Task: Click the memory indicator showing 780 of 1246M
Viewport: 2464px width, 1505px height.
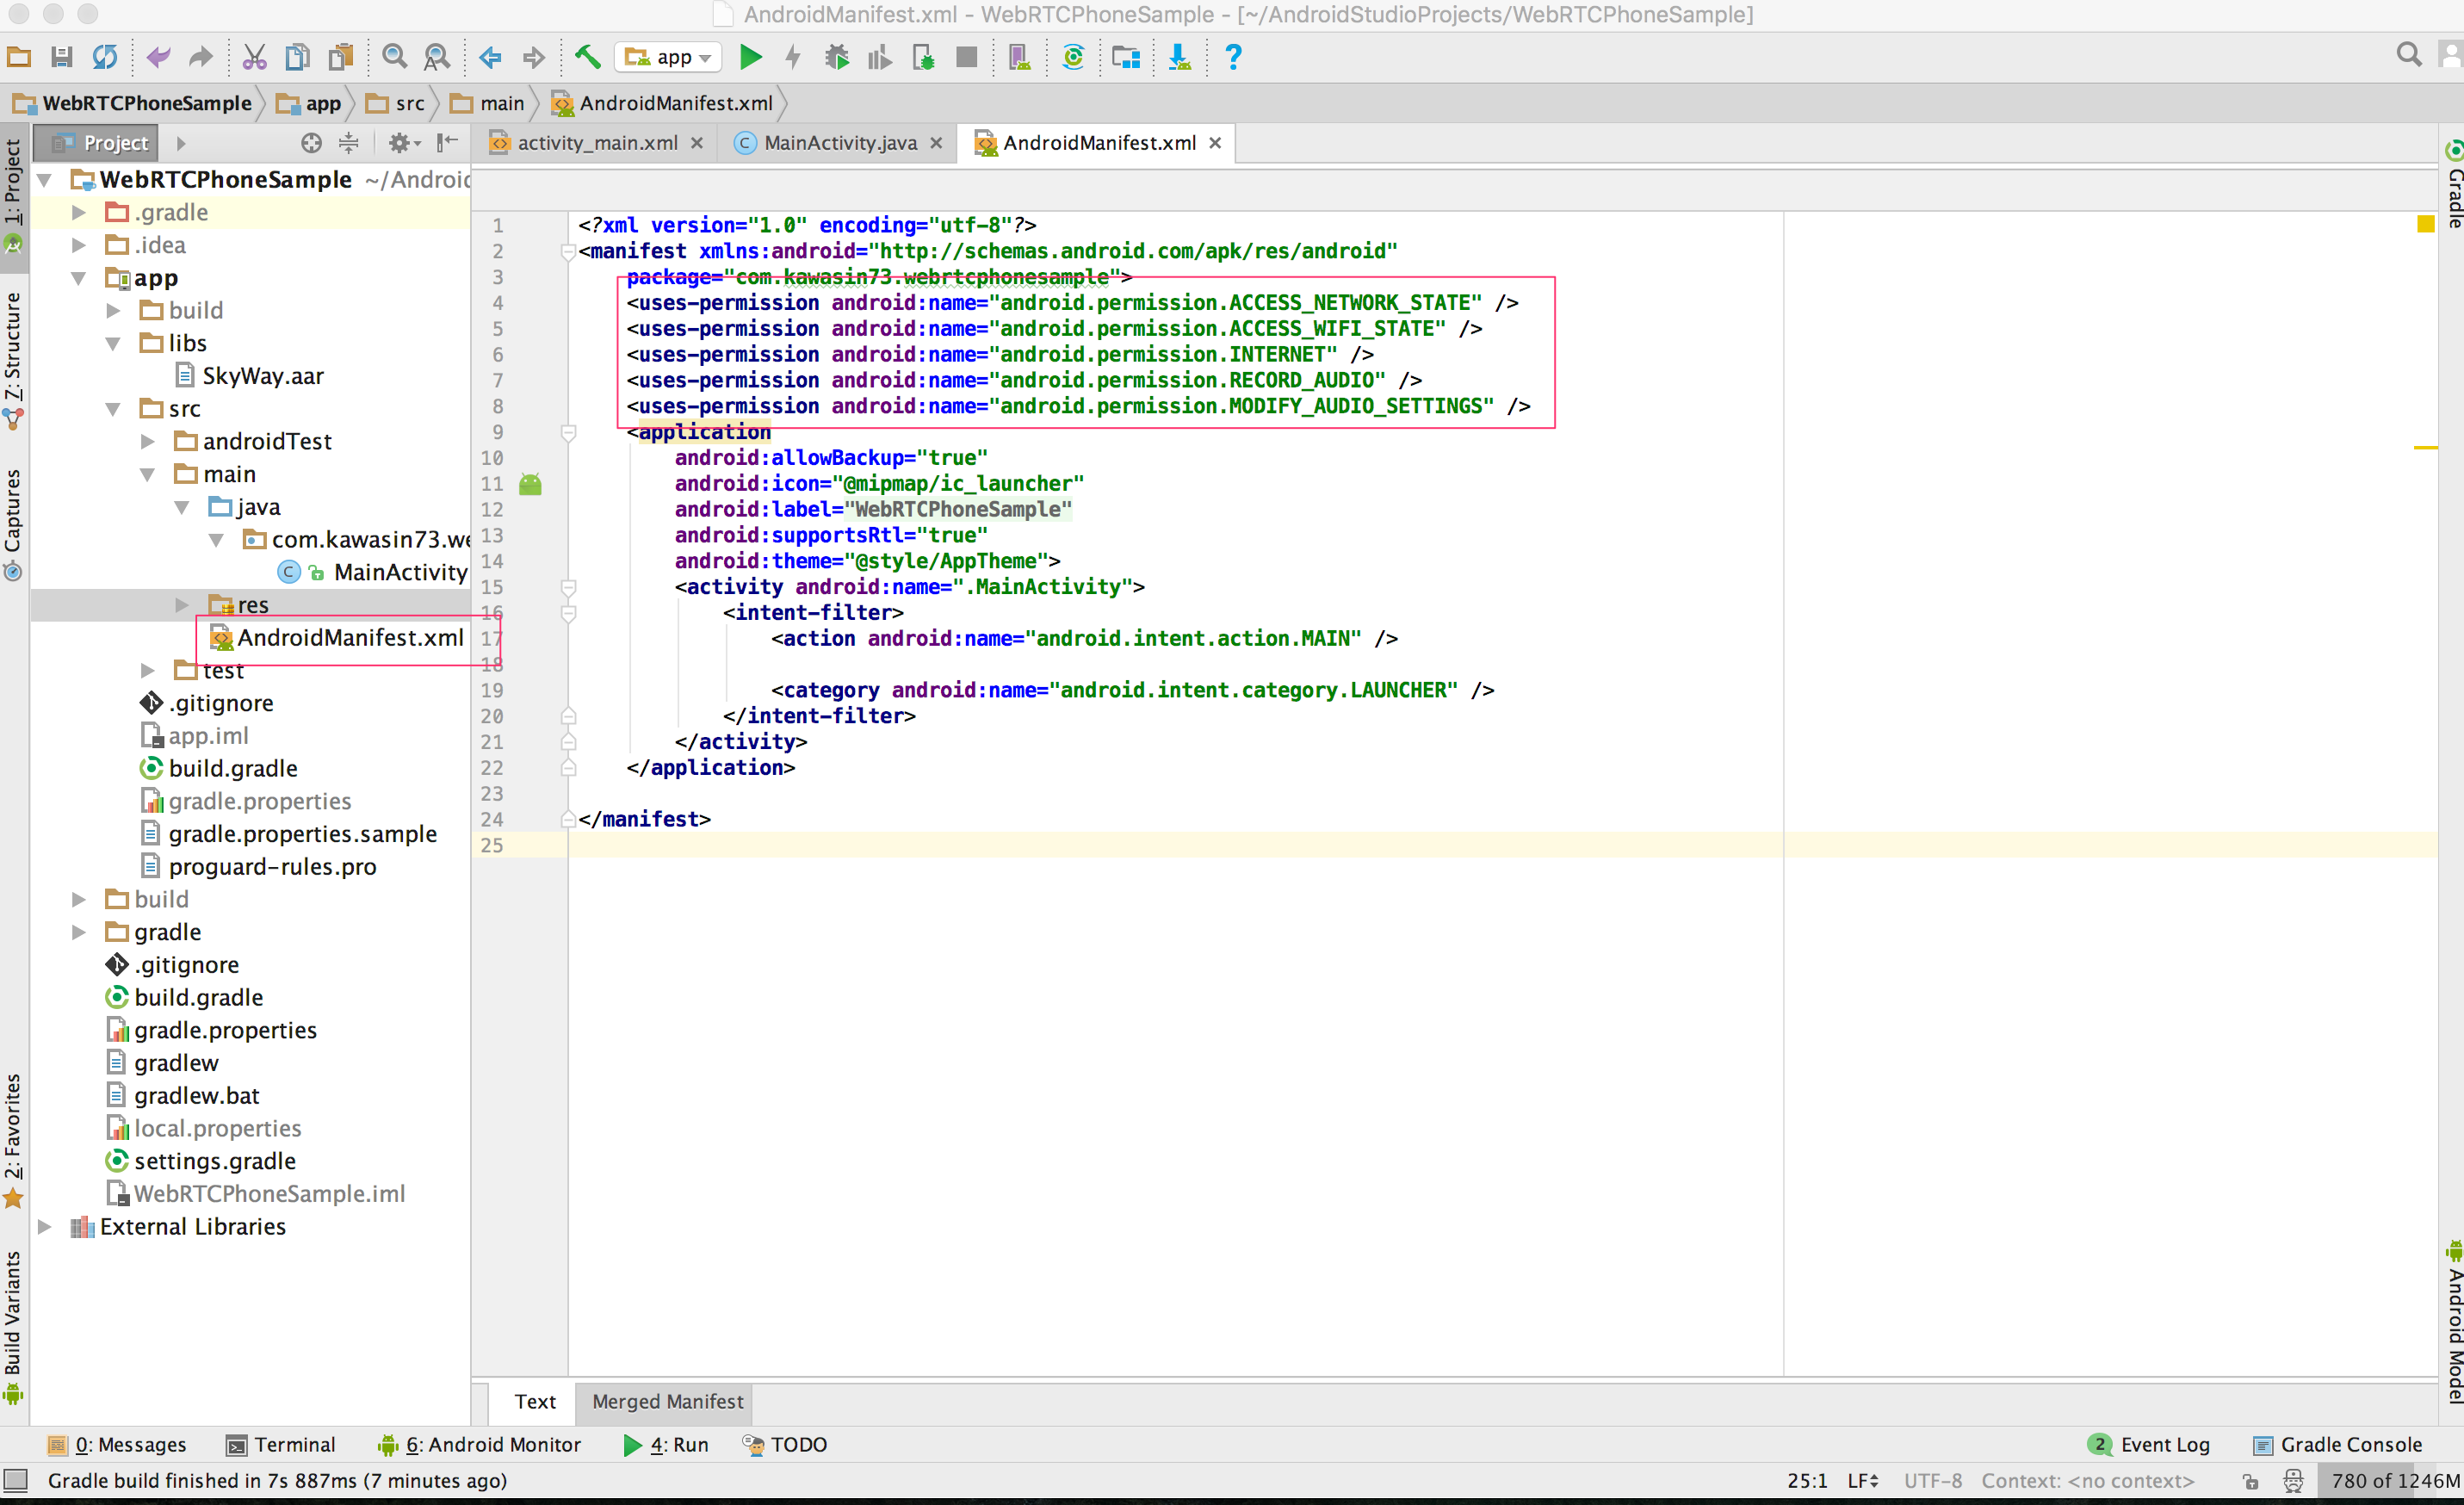Action: click(x=2390, y=1481)
